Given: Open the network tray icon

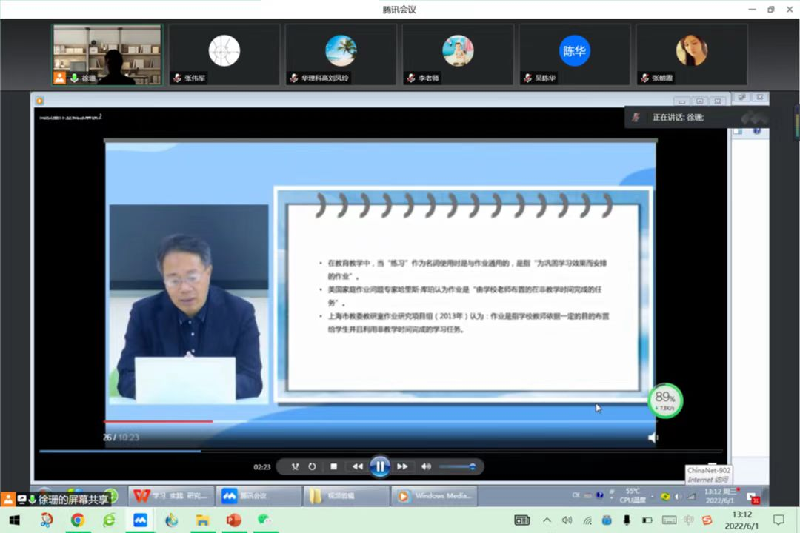Looking at the screenshot, I should 587,520.
